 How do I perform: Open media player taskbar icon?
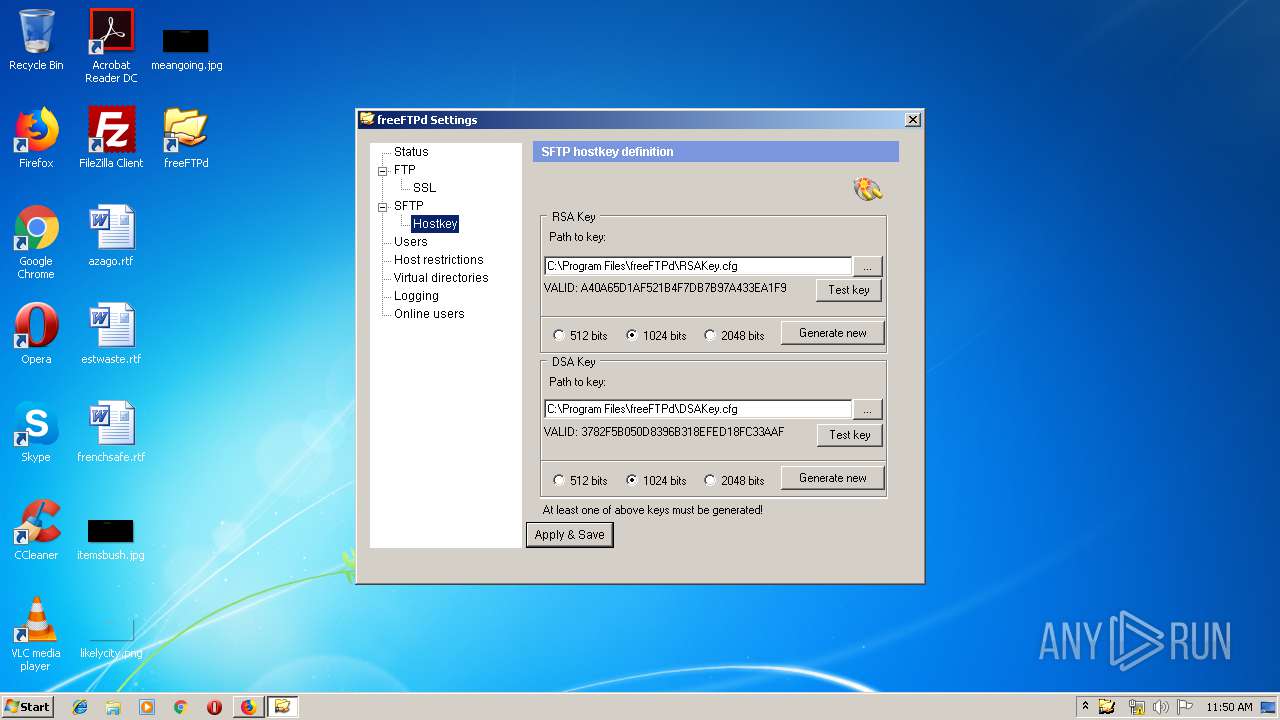[x=147, y=707]
